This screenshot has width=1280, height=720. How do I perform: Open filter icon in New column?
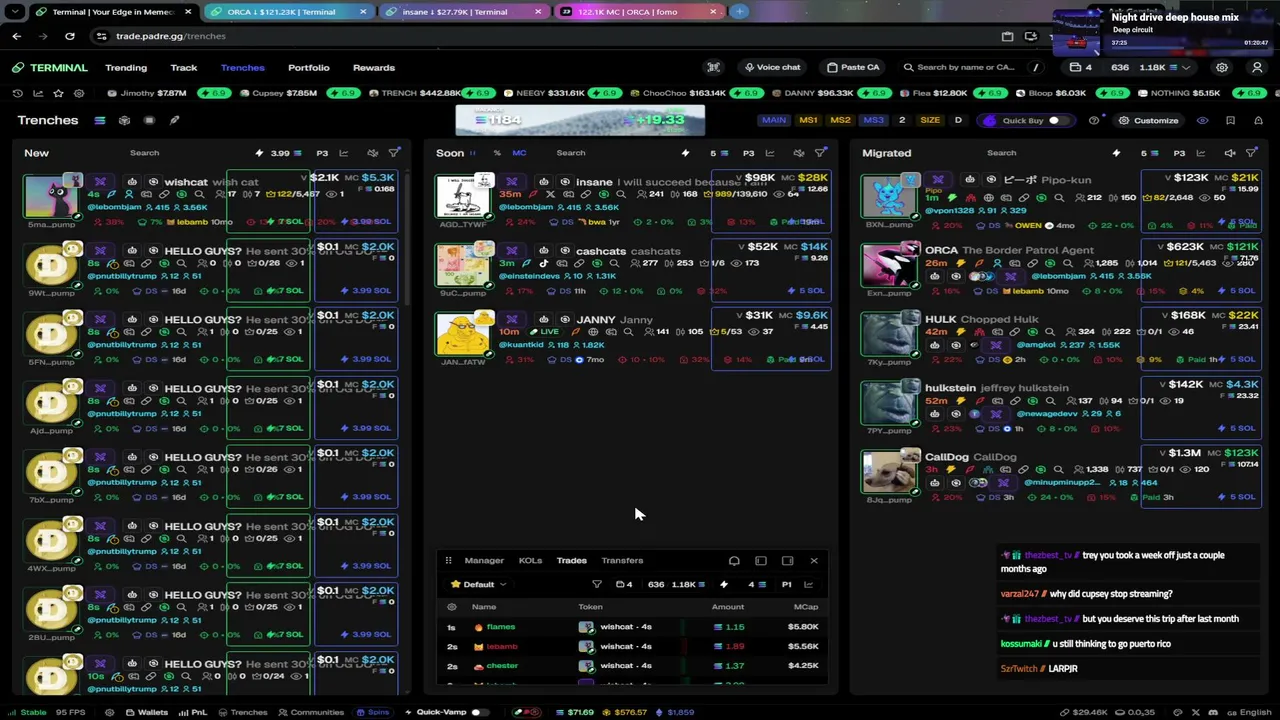394,153
